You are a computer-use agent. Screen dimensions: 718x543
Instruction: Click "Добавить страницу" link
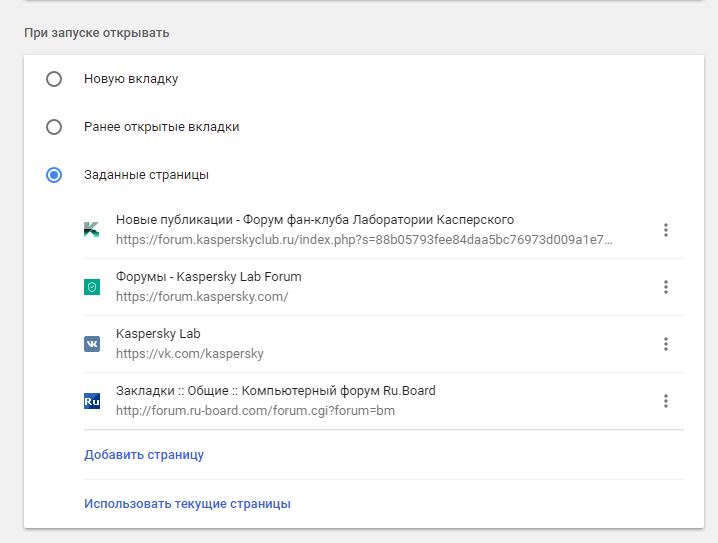(144, 455)
